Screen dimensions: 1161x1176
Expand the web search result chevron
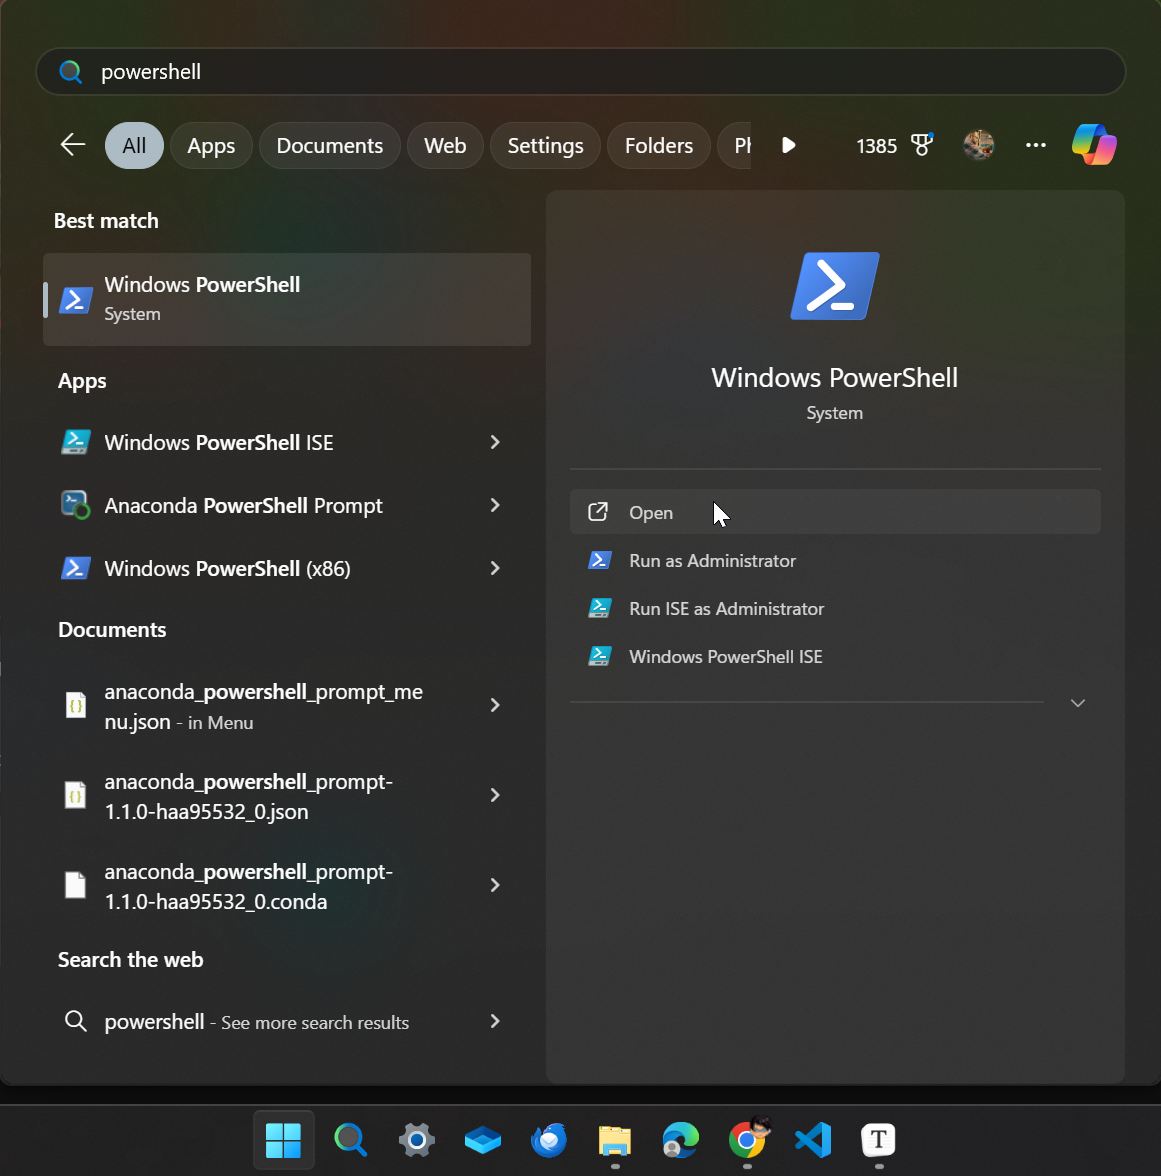pyautogui.click(x=495, y=1022)
